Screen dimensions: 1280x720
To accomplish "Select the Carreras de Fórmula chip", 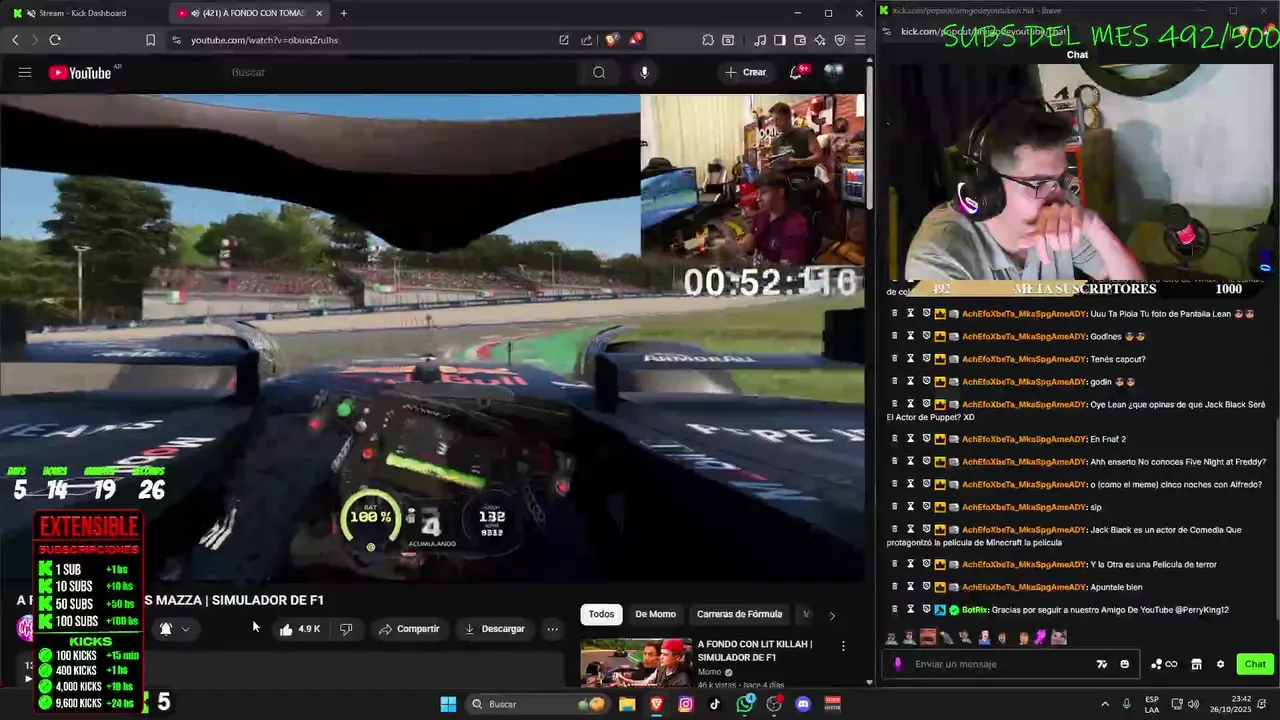I will coord(739,614).
